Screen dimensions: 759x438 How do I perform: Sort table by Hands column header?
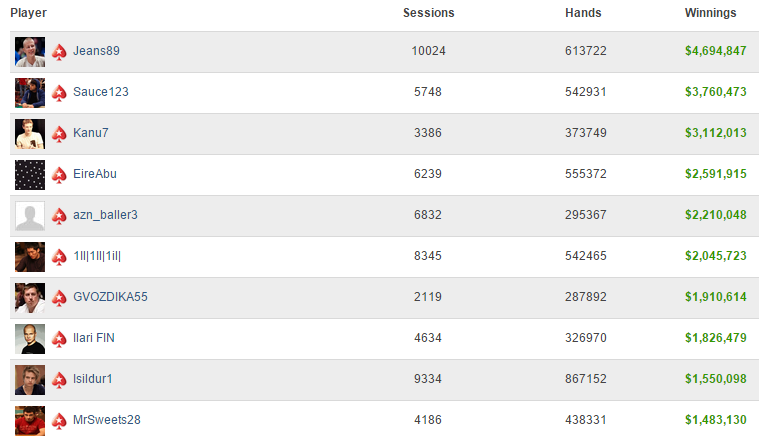tap(583, 13)
